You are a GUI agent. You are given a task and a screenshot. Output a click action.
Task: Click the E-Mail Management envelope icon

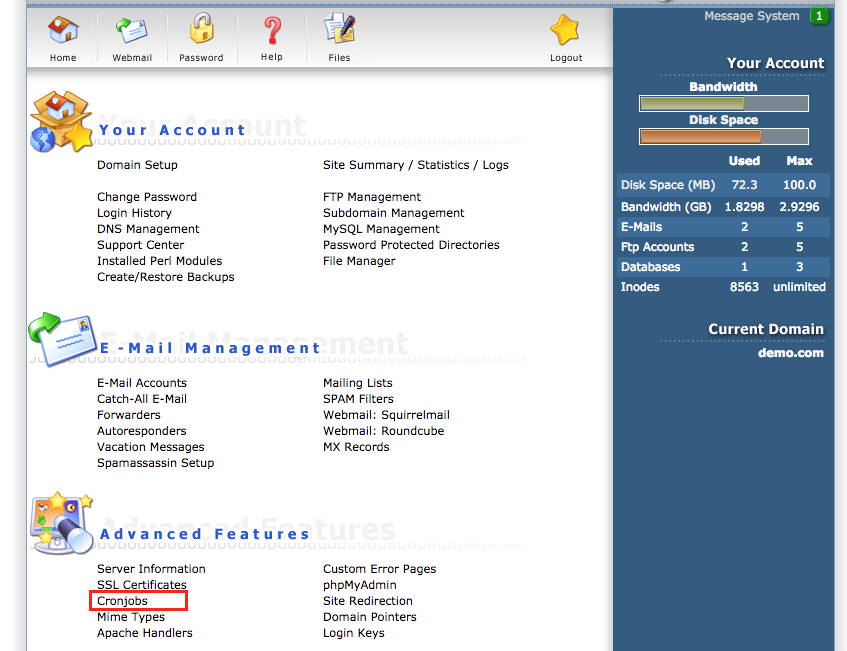coord(60,338)
